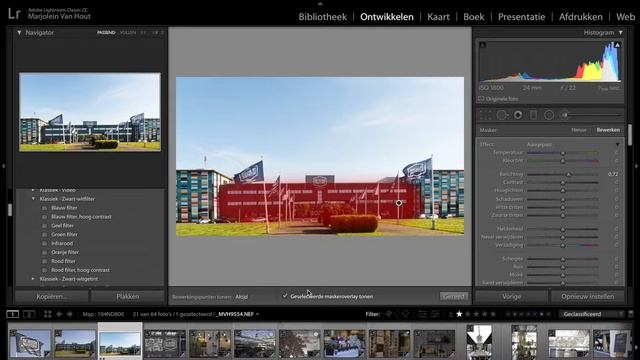The image size is (640, 360).
Task: Filter by one star rating
Action: (x=459, y=314)
